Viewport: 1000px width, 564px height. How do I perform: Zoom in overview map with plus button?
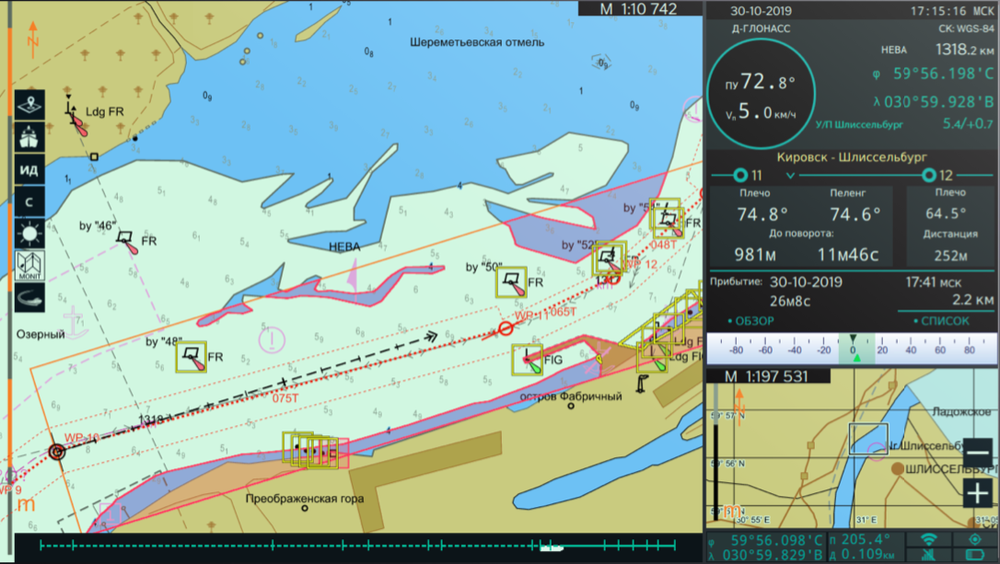tap(978, 492)
